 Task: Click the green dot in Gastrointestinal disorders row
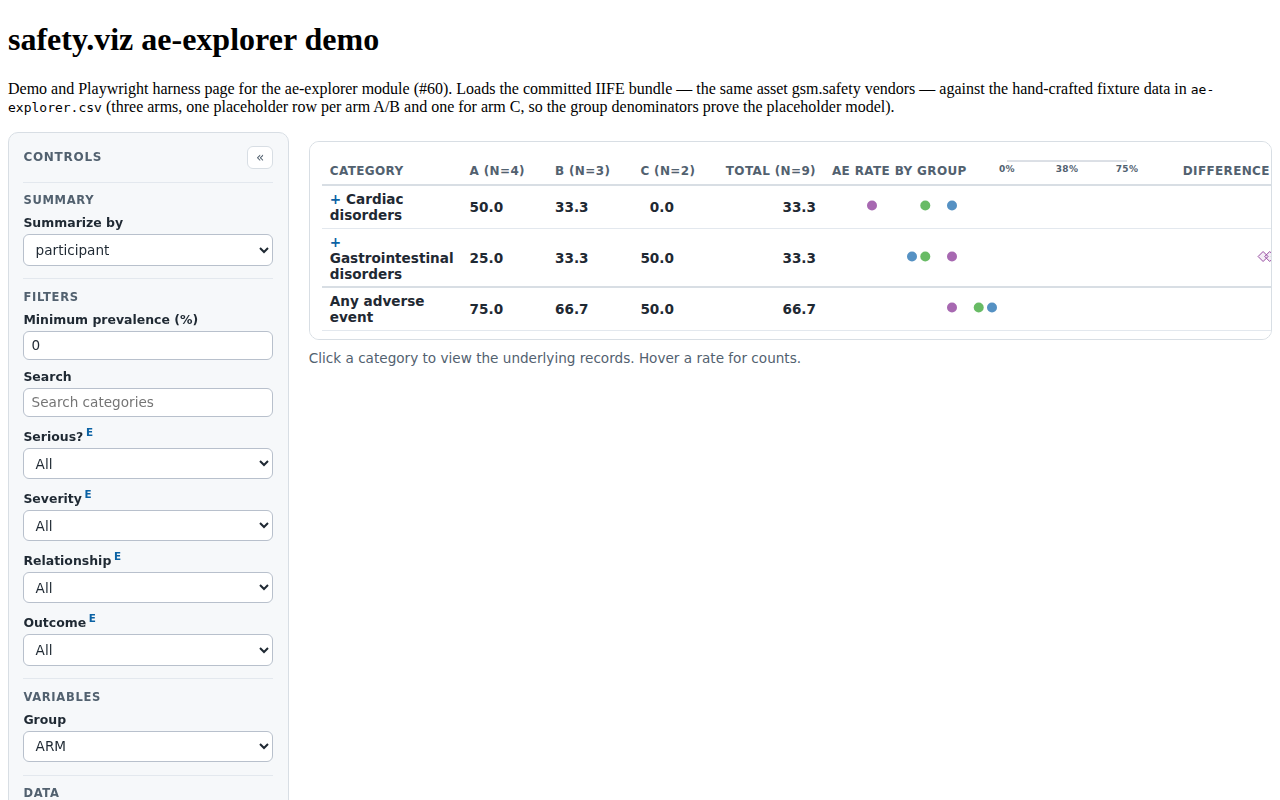[925, 256]
